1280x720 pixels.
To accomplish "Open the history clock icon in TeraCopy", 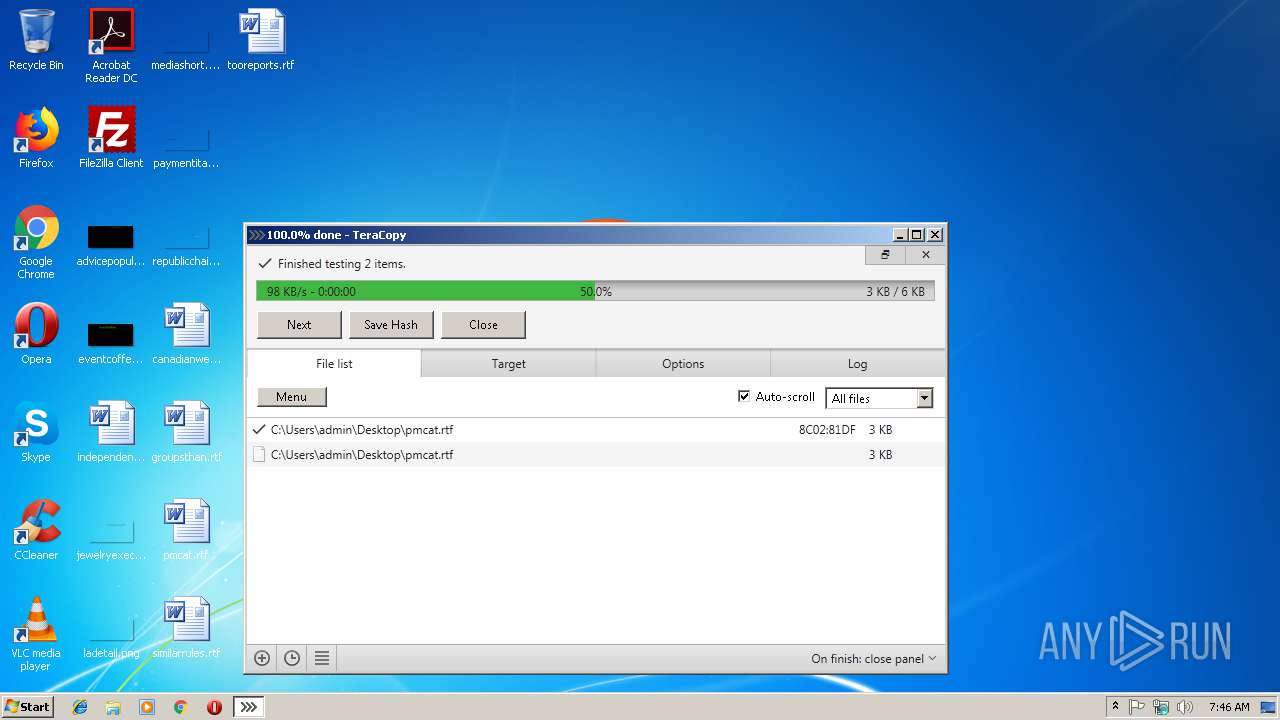I will coord(292,658).
